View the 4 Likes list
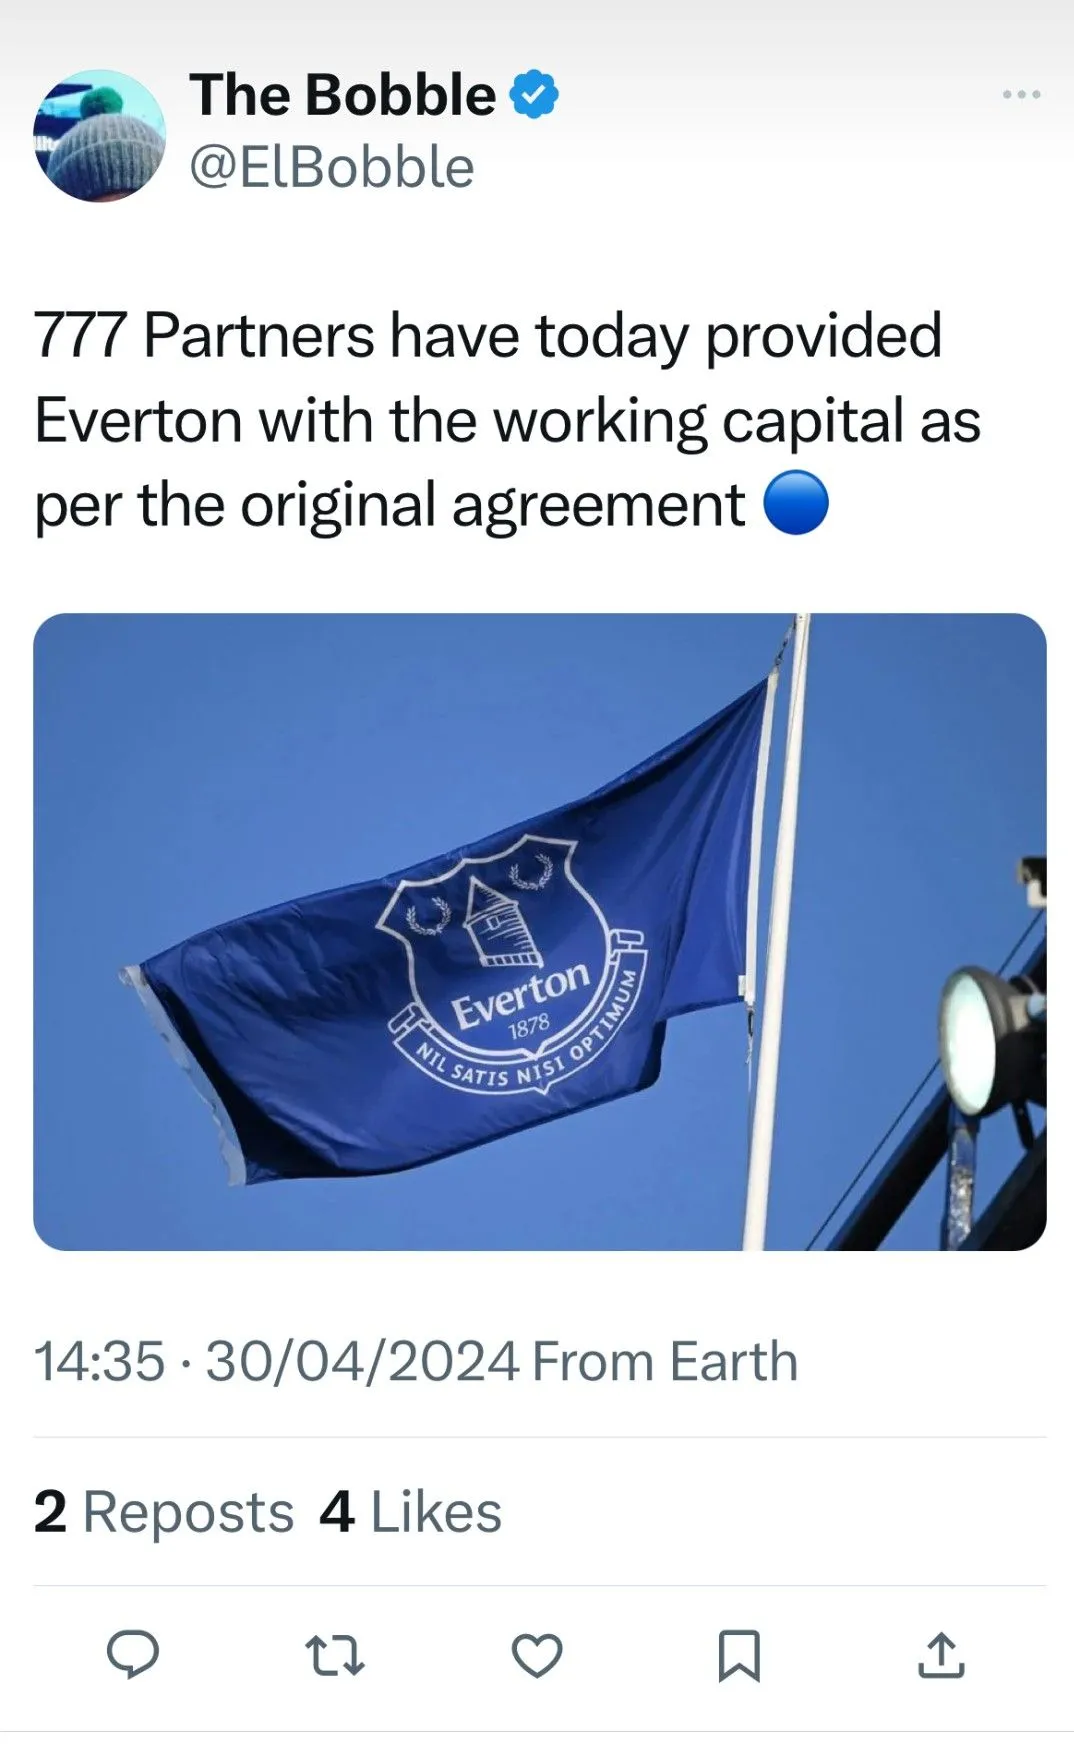1074x1744 pixels. 410,1511
